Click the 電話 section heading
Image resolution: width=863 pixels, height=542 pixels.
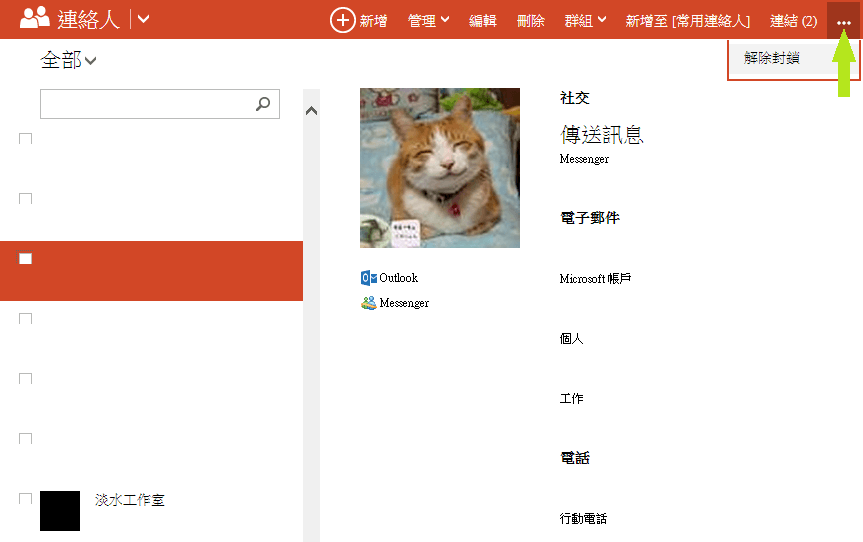click(575, 458)
